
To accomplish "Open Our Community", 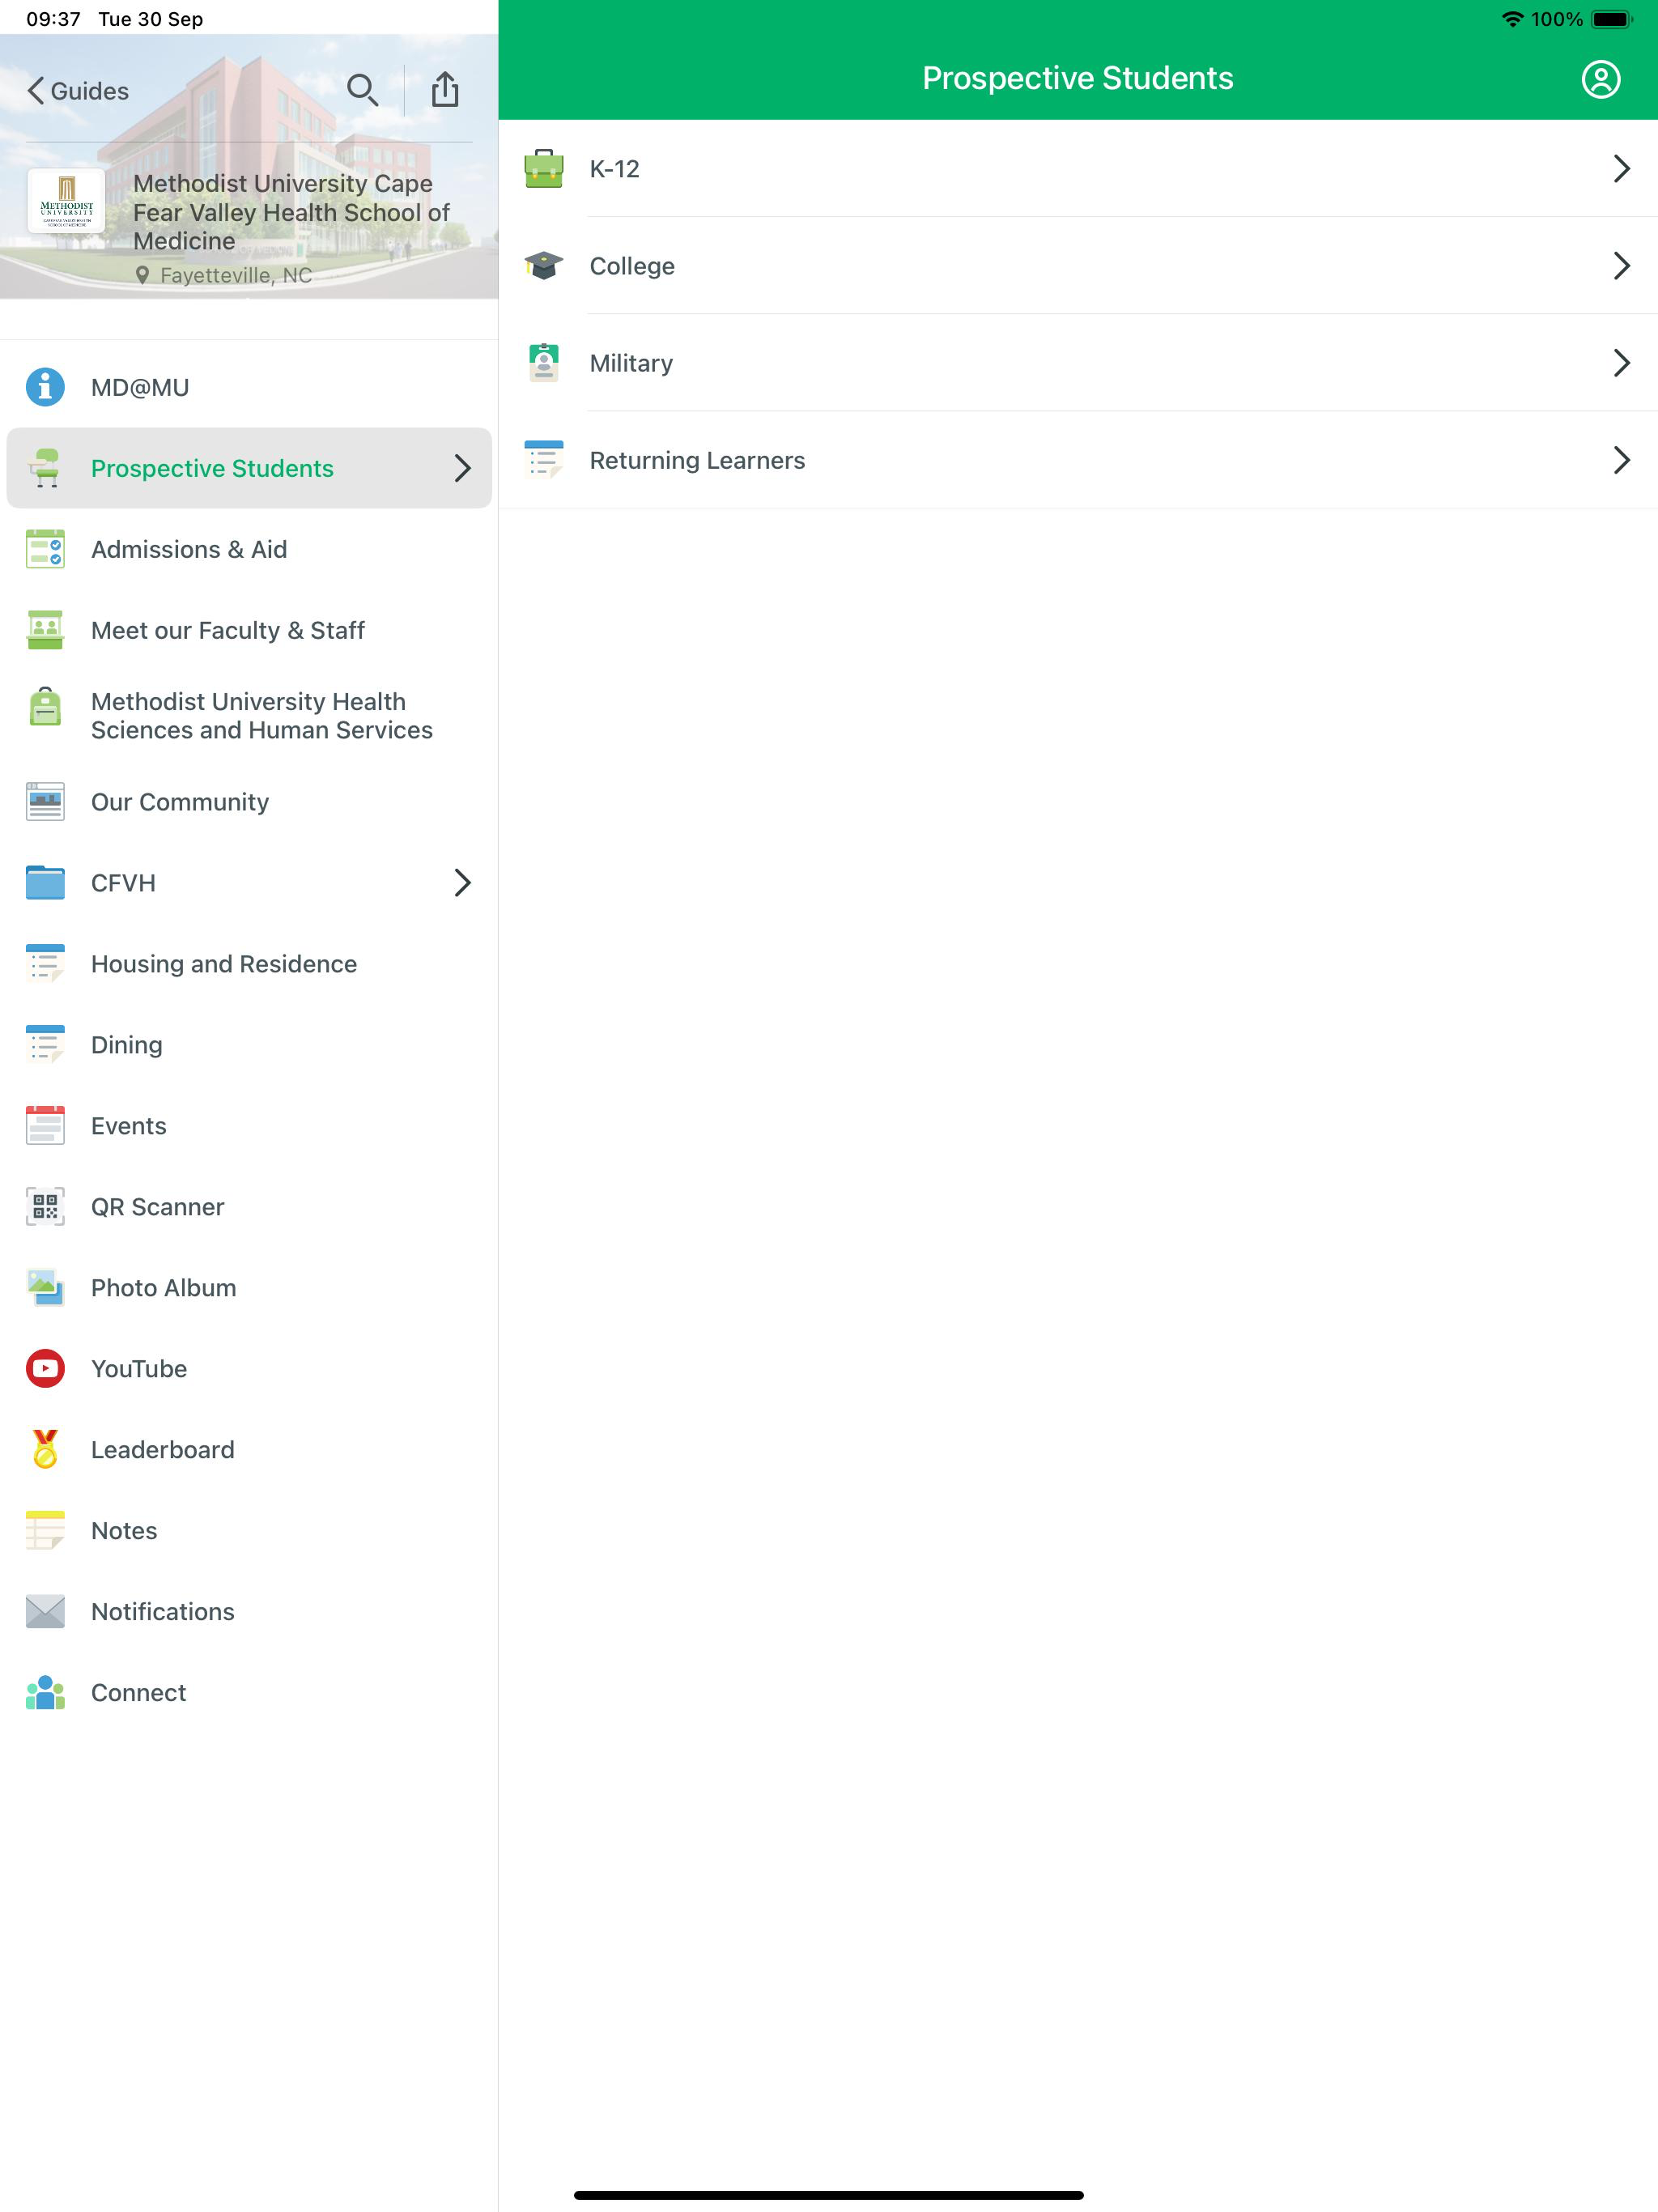I will point(249,802).
